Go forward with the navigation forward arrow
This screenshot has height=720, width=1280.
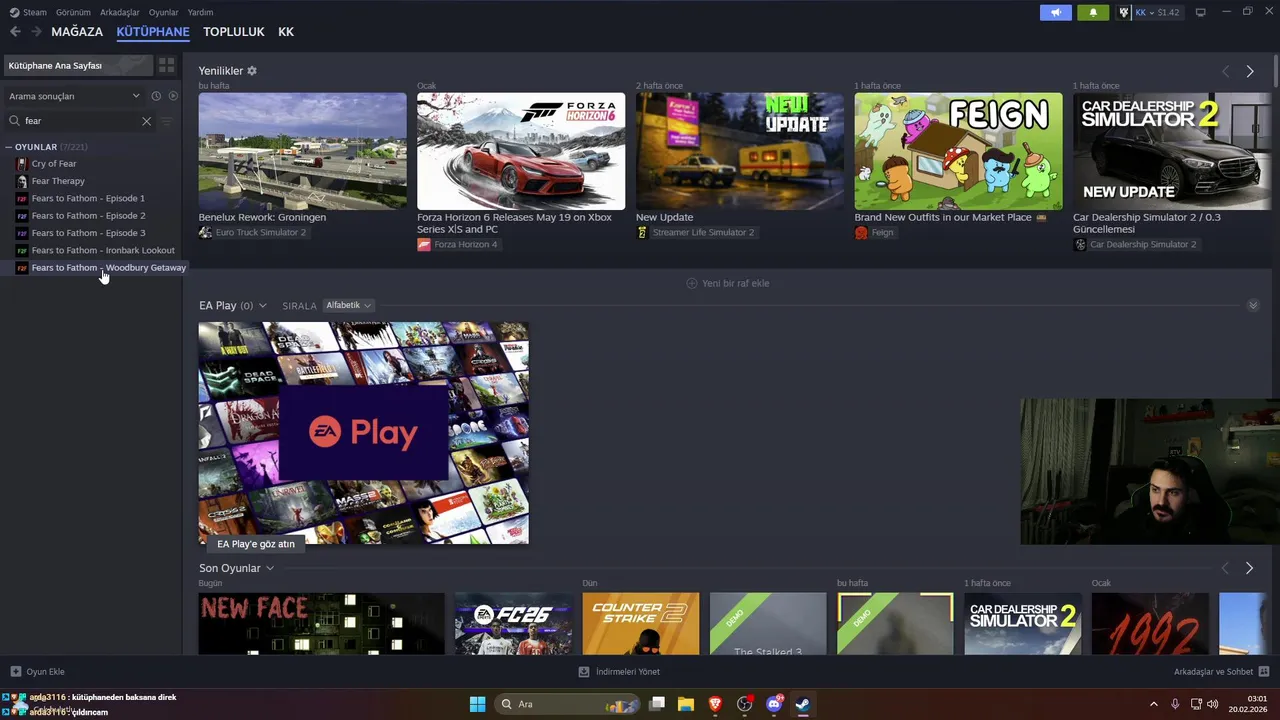(36, 32)
